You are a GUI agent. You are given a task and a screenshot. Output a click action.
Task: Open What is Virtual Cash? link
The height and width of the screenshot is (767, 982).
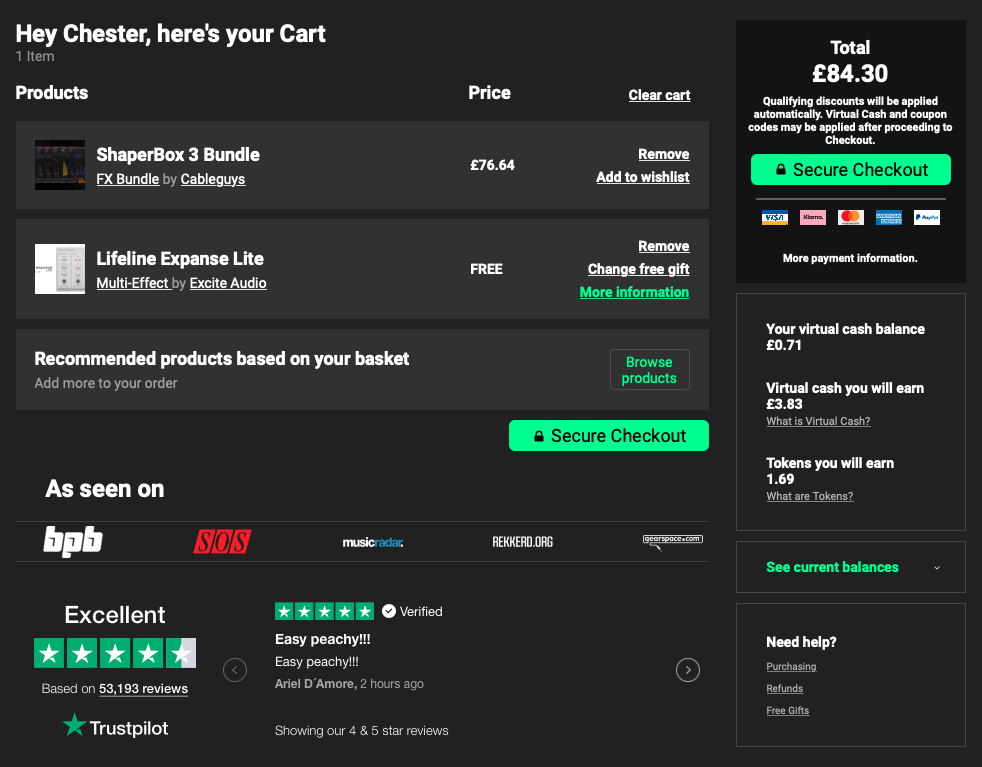pyautogui.click(x=818, y=421)
